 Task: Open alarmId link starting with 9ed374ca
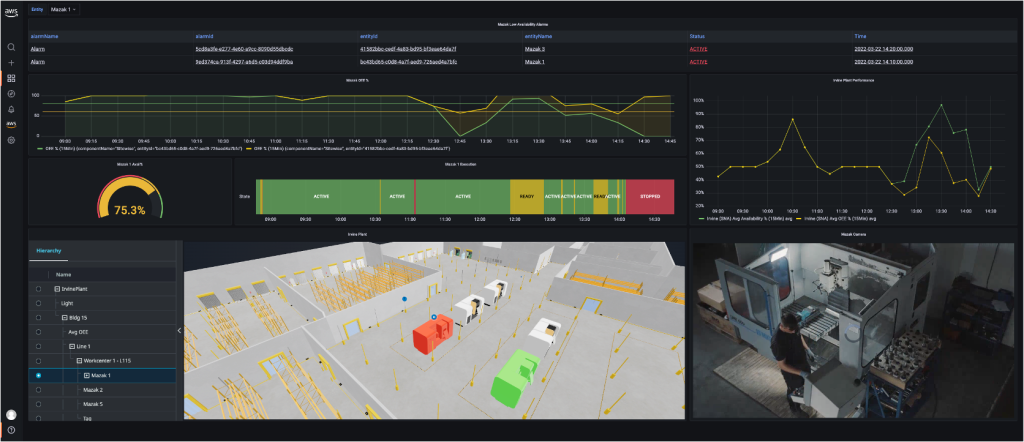244,61
